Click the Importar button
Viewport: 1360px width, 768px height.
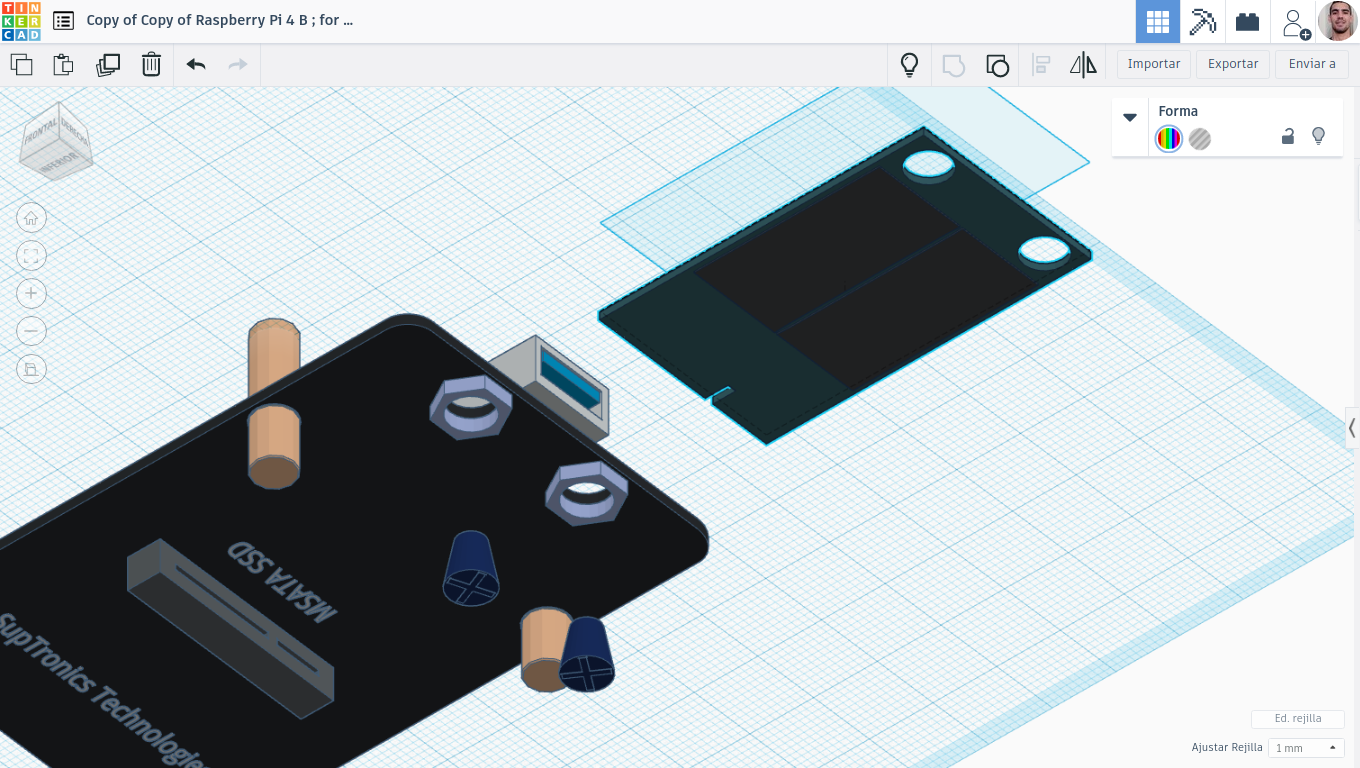(x=1154, y=64)
